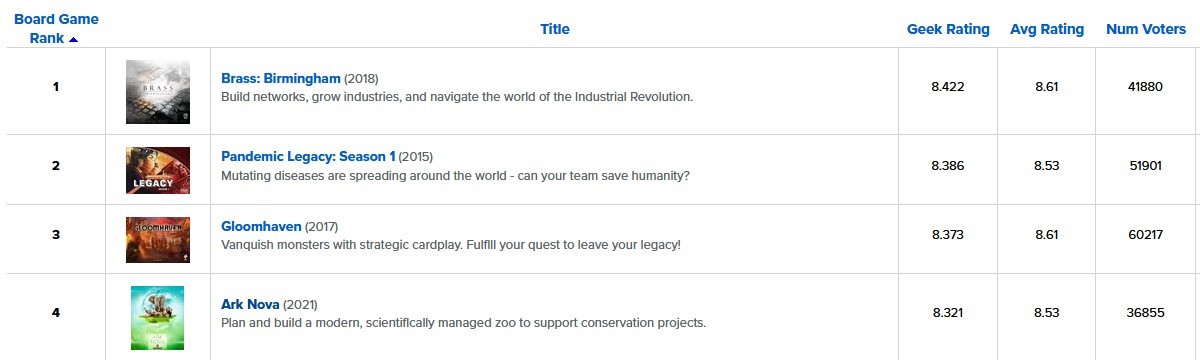Click Gloomhaven's 60217 voters number
This screenshot has height=360, width=1200.
tap(1146, 235)
